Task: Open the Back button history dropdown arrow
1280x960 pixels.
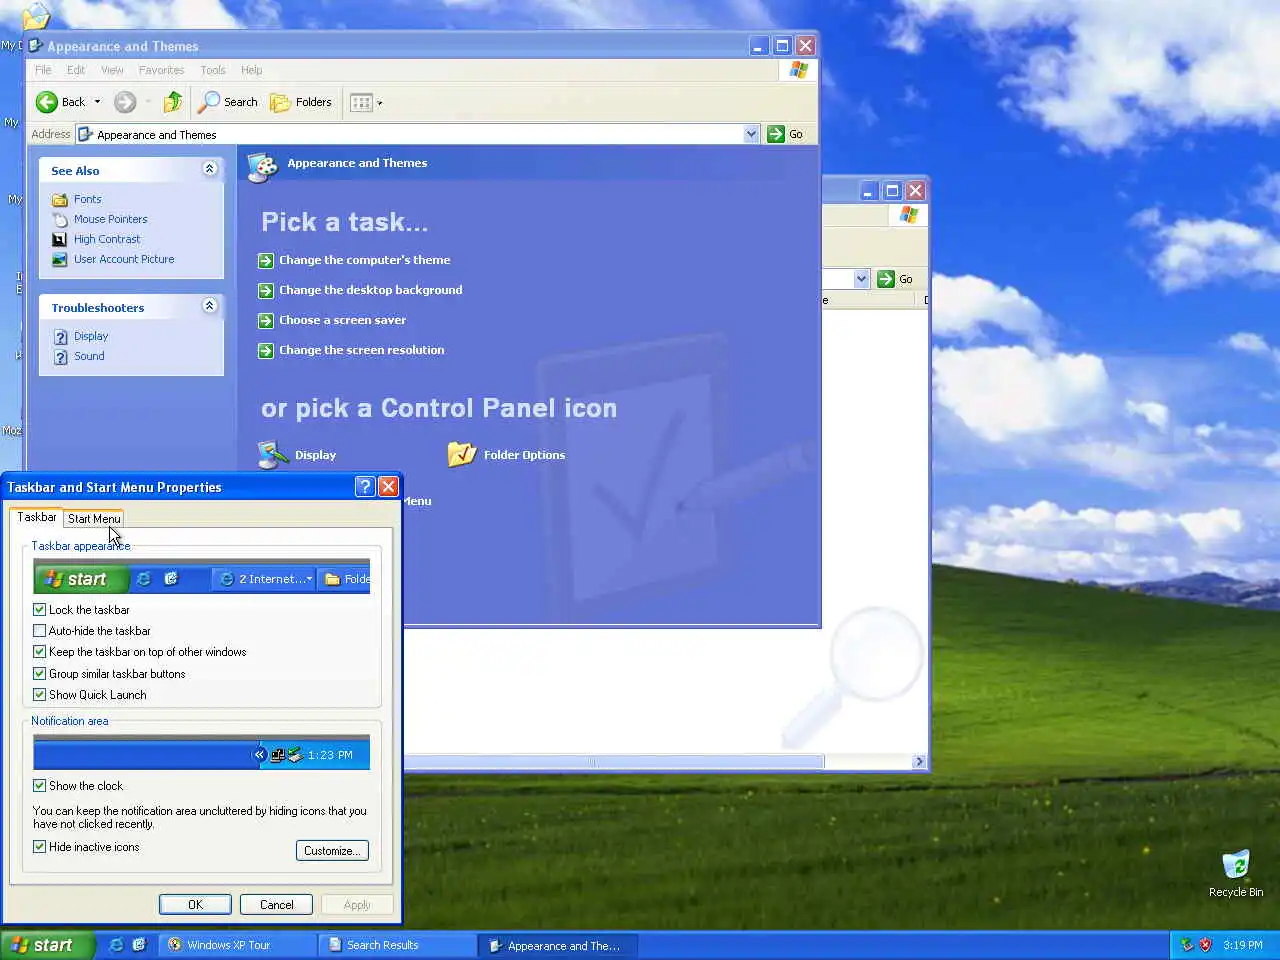Action: point(97,102)
